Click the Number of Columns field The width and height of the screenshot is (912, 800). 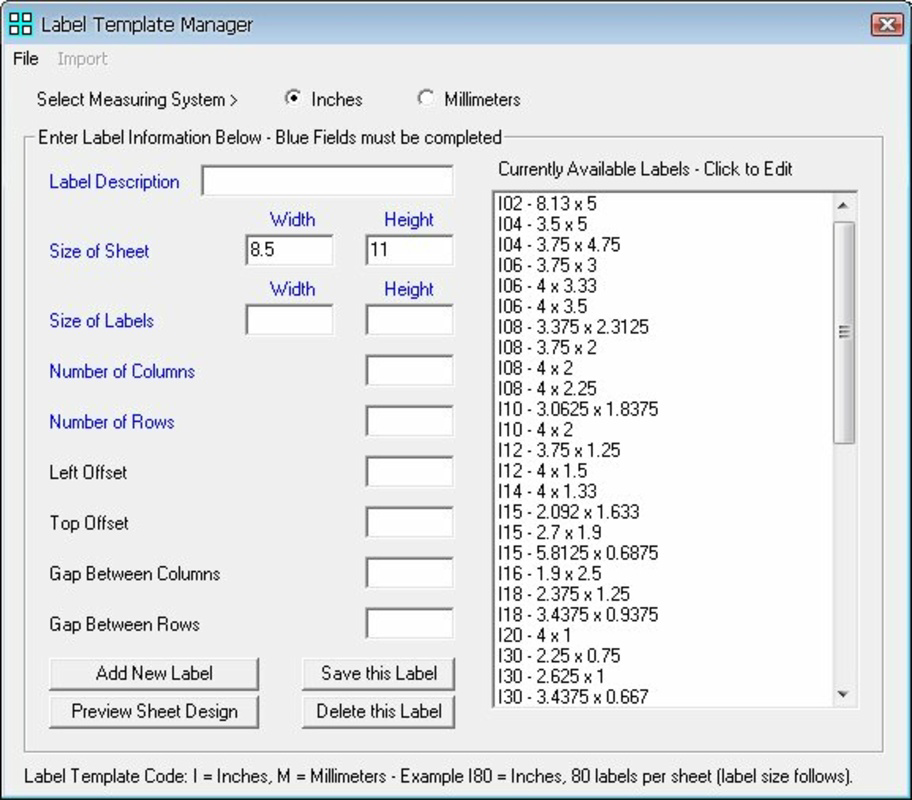[x=409, y=371]
